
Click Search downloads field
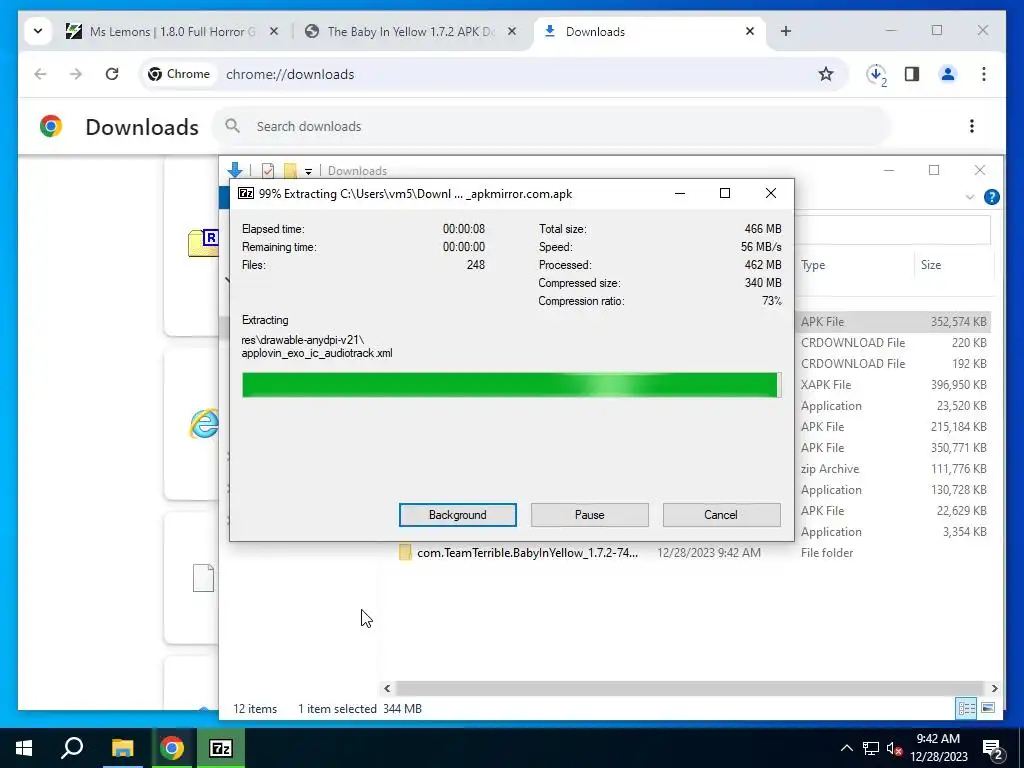pos(552,126)
